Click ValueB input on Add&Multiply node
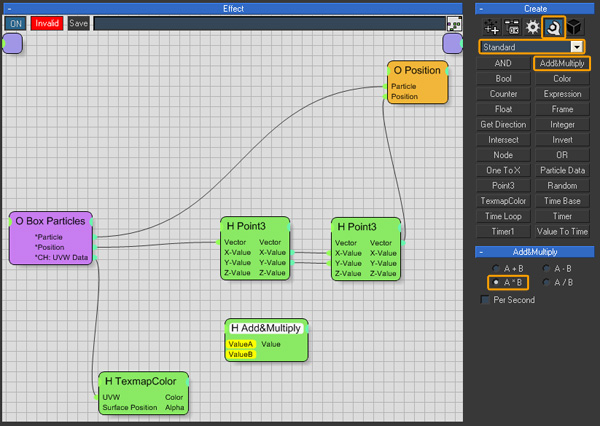This screenshot has height=426, width=600. click(240, 354)
